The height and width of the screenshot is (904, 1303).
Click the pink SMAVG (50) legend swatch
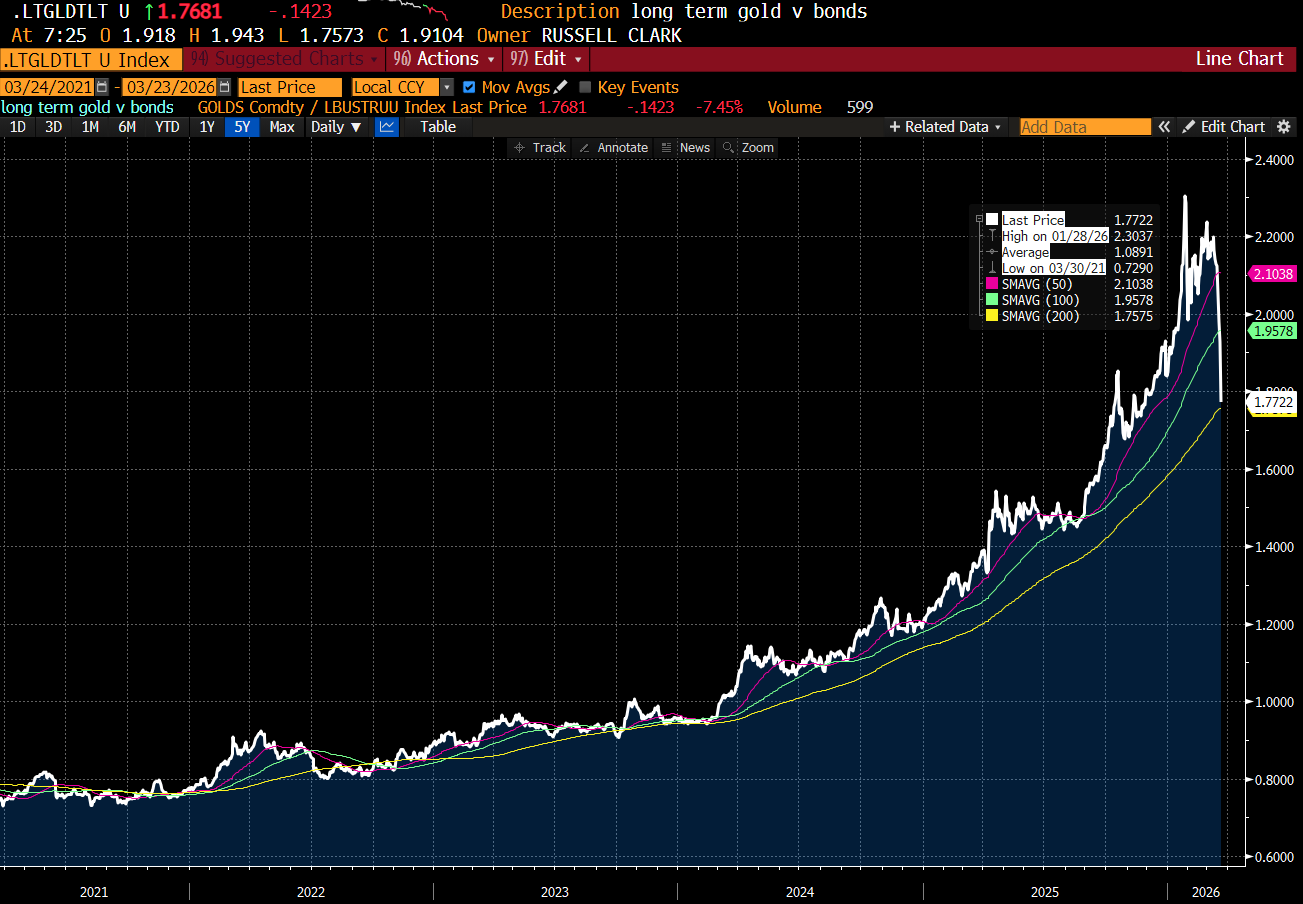pyautogui.click(x=991, y=284)
